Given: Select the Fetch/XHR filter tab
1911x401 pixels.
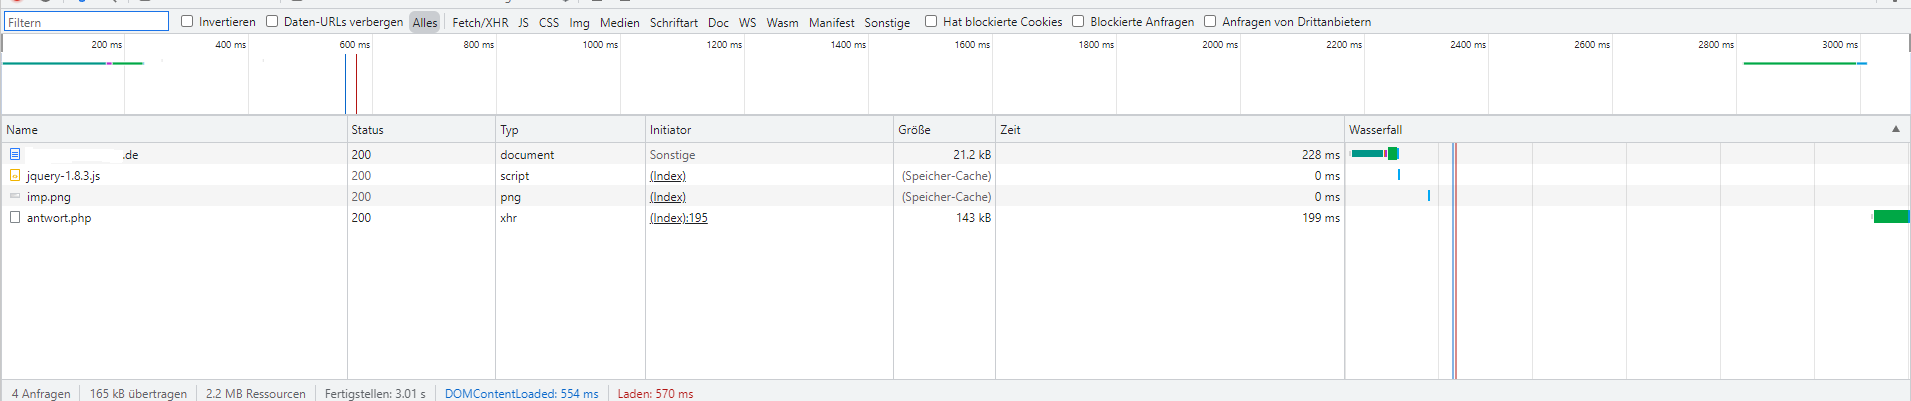Looking at the screenshot, I should (x=480, y=22).
